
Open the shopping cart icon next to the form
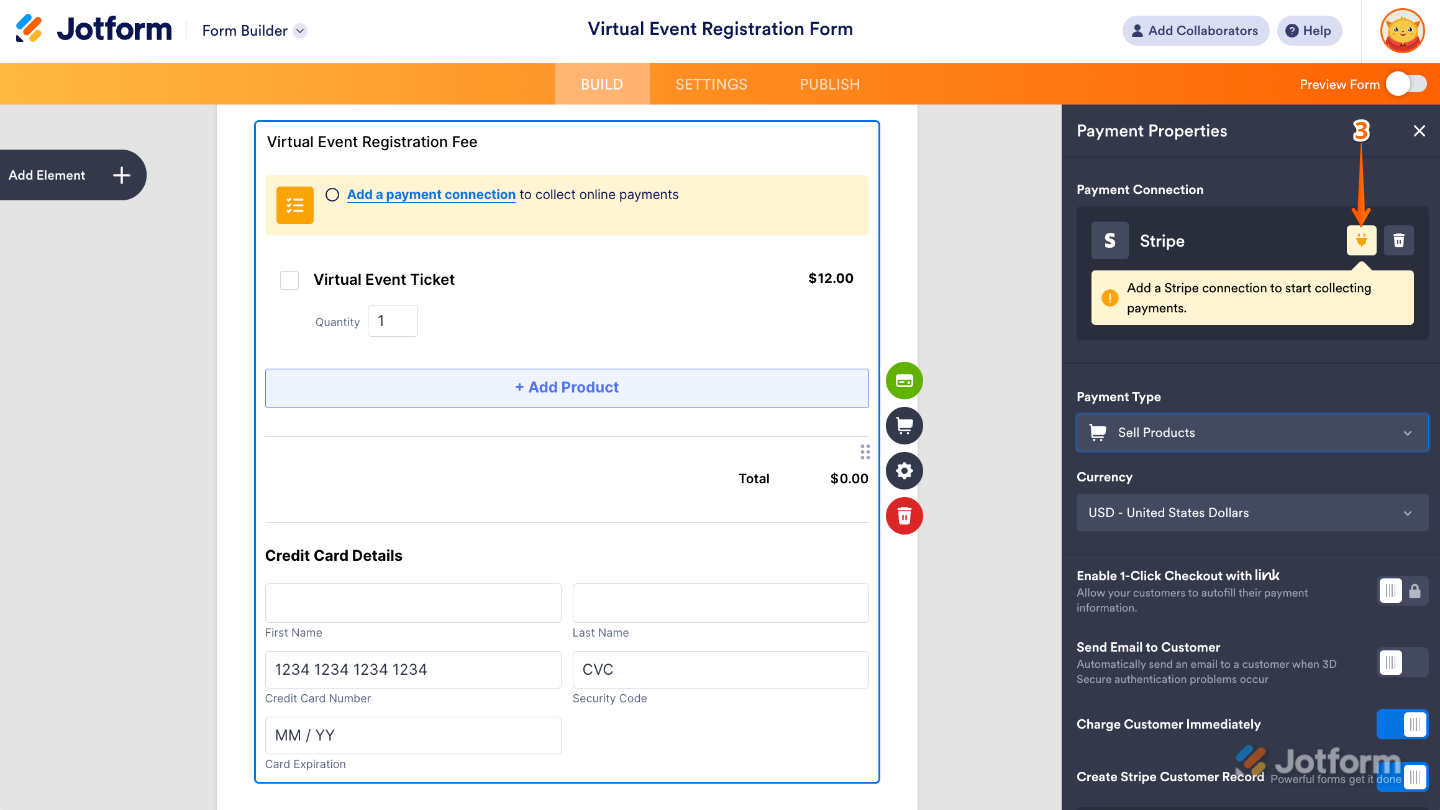point(904,425)
